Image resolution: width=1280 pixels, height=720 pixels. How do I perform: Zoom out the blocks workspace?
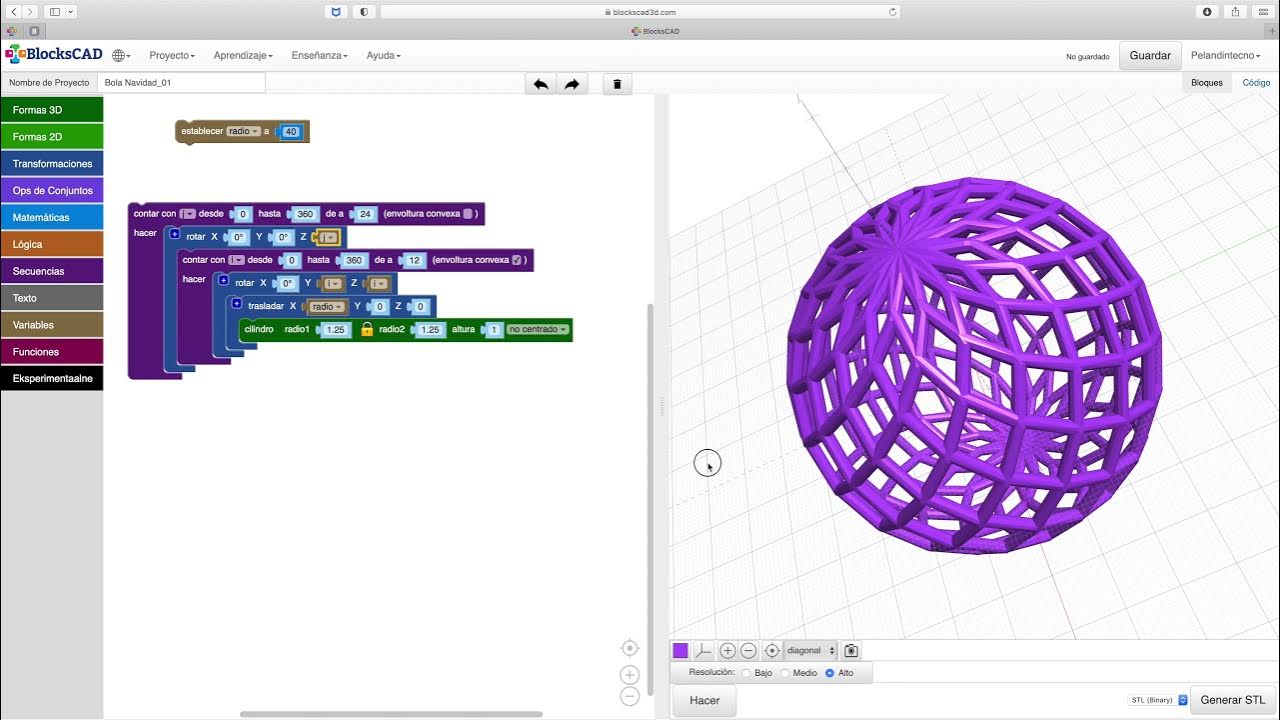coord(629,696)
